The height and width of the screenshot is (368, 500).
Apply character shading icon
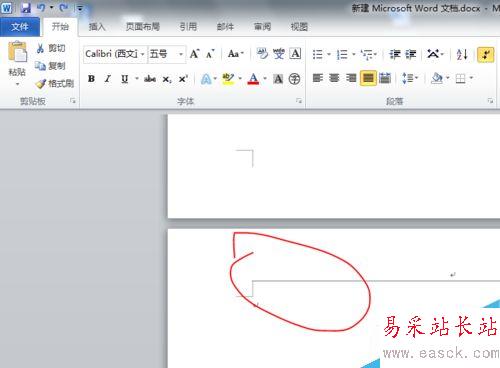tap(278, 79)
